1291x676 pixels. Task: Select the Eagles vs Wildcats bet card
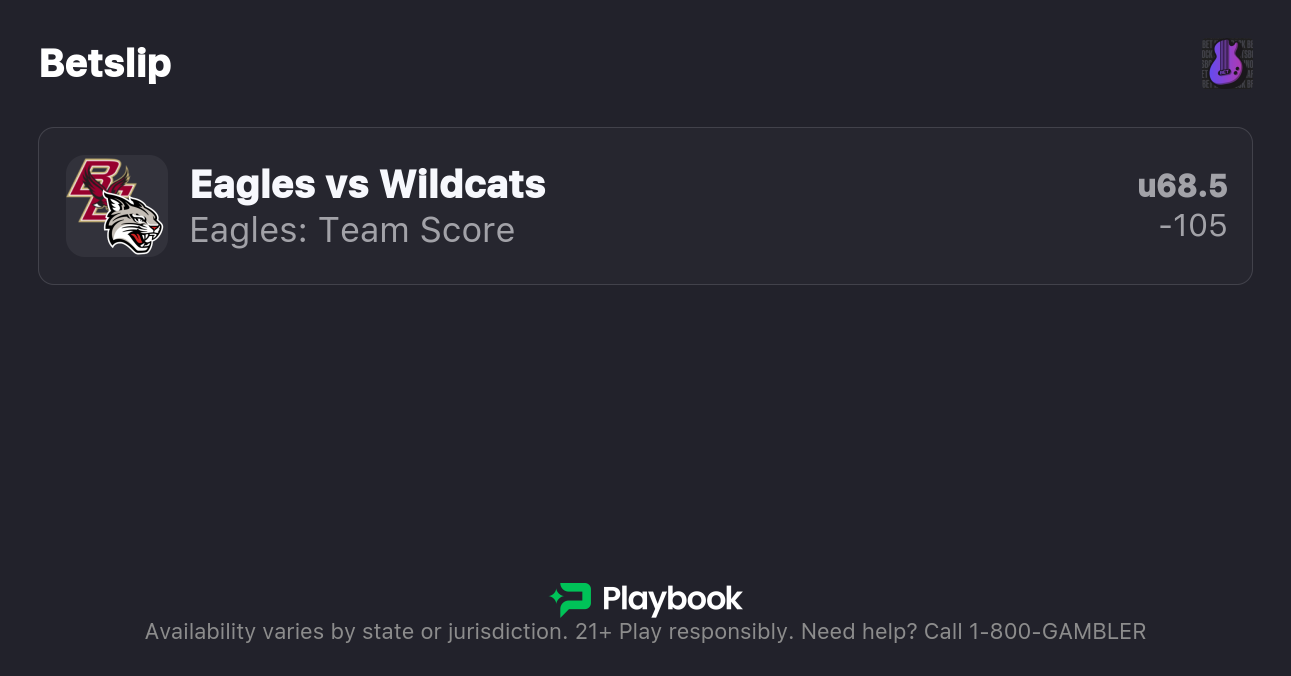[645, 205]
